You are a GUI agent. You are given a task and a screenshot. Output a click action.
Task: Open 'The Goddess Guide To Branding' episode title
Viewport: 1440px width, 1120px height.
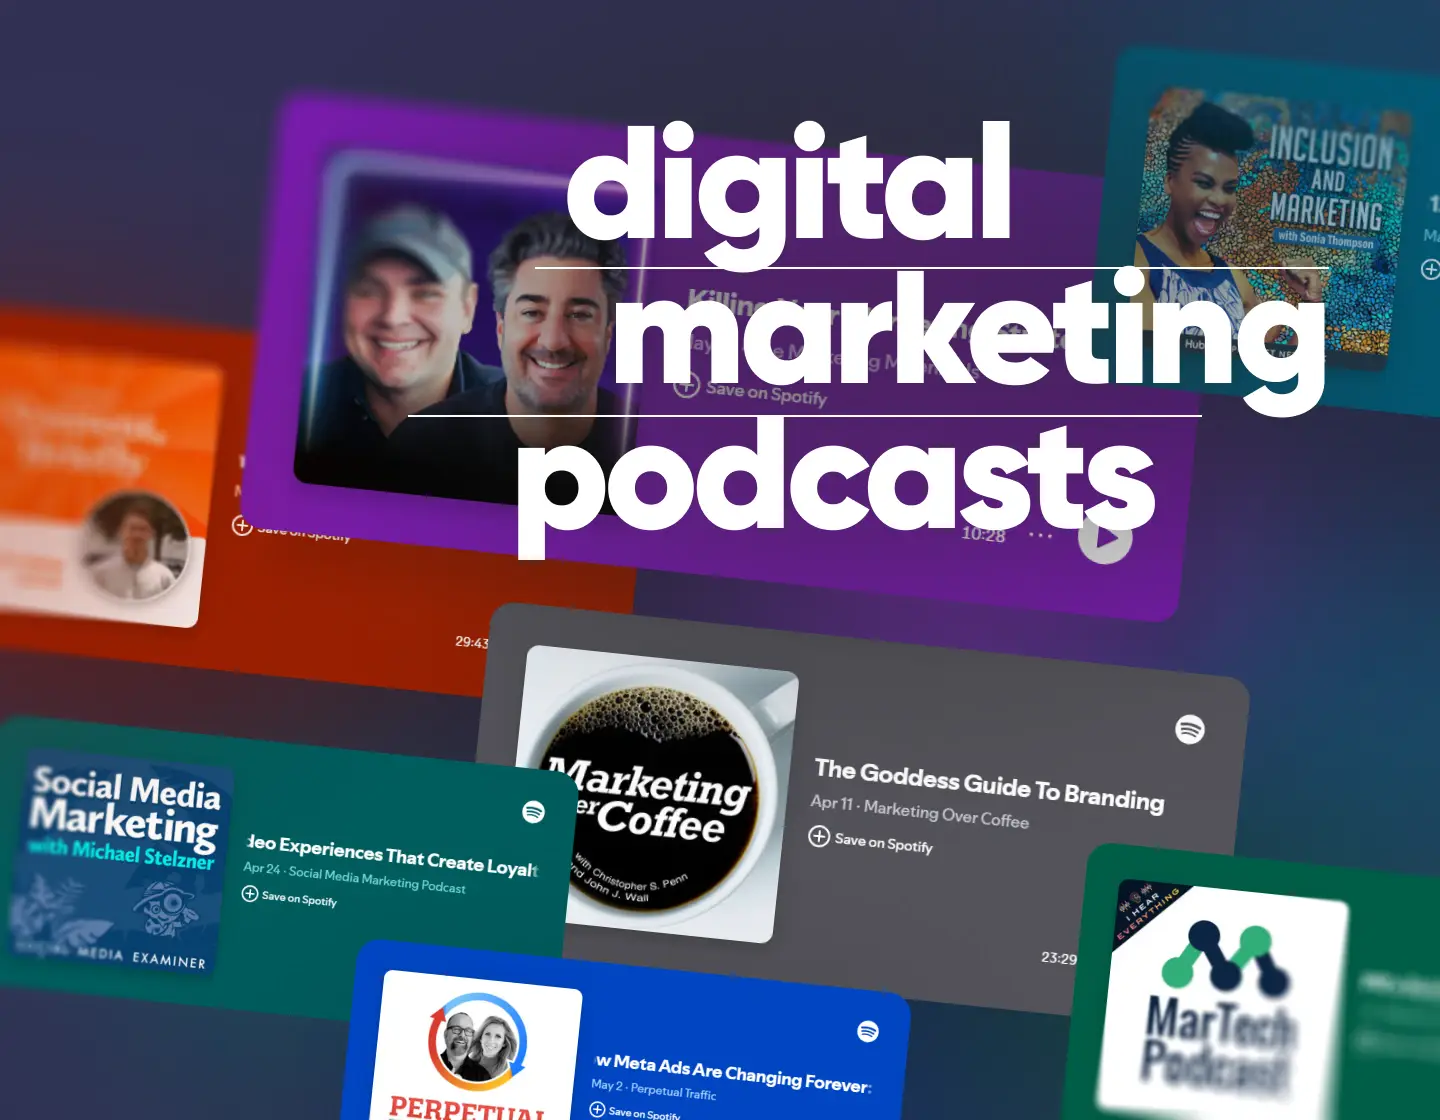(x=988, y=784)
